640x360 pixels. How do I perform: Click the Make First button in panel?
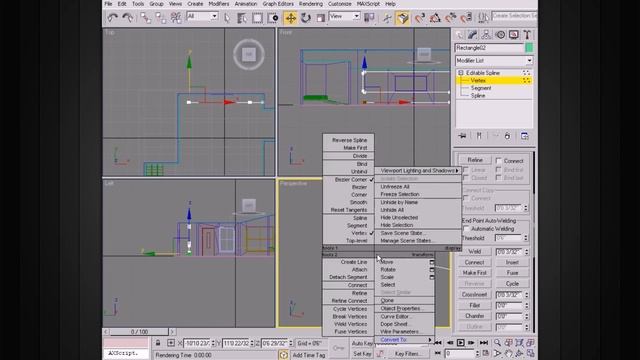click(x=475, y=273)
